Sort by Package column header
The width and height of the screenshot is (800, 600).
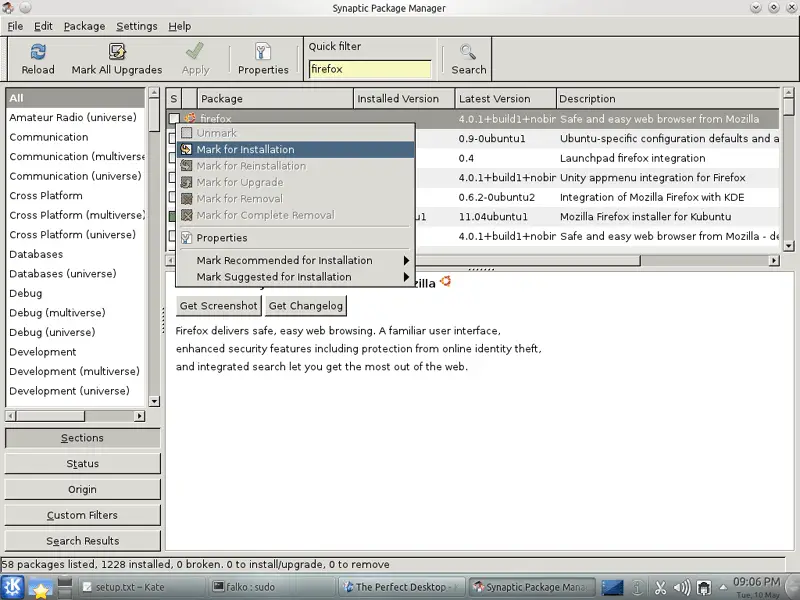point(276,98)
